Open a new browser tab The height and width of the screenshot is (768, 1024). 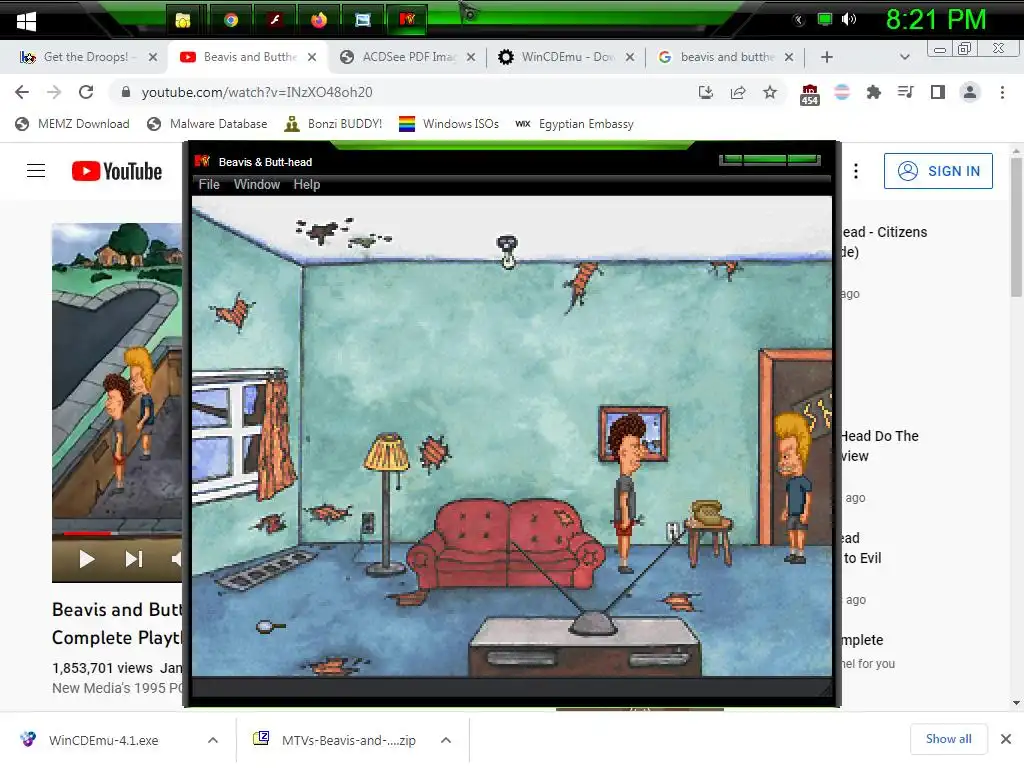[x=826, y=57]
